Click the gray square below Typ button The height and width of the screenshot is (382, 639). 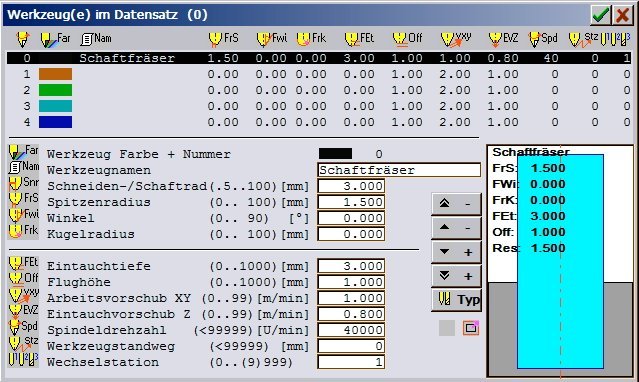(x=447, y=328)
